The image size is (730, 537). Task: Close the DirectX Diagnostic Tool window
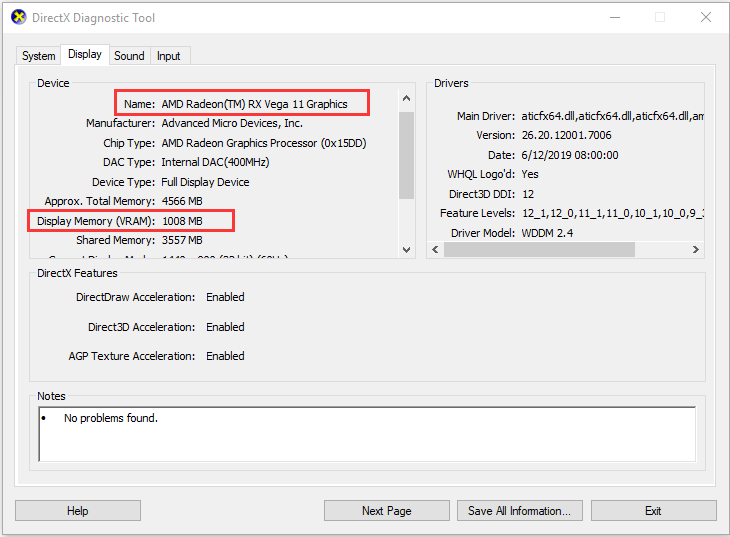[706, 18]
